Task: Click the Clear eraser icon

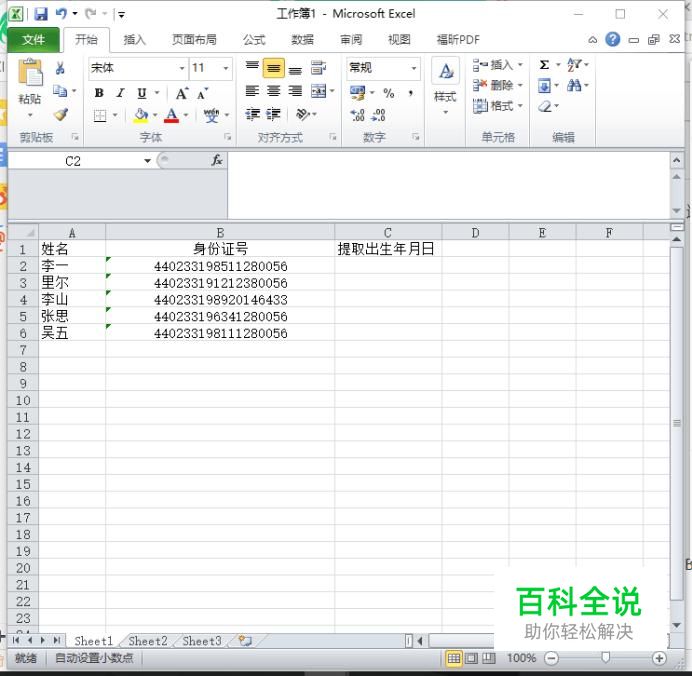Action: tap(545, 107)
